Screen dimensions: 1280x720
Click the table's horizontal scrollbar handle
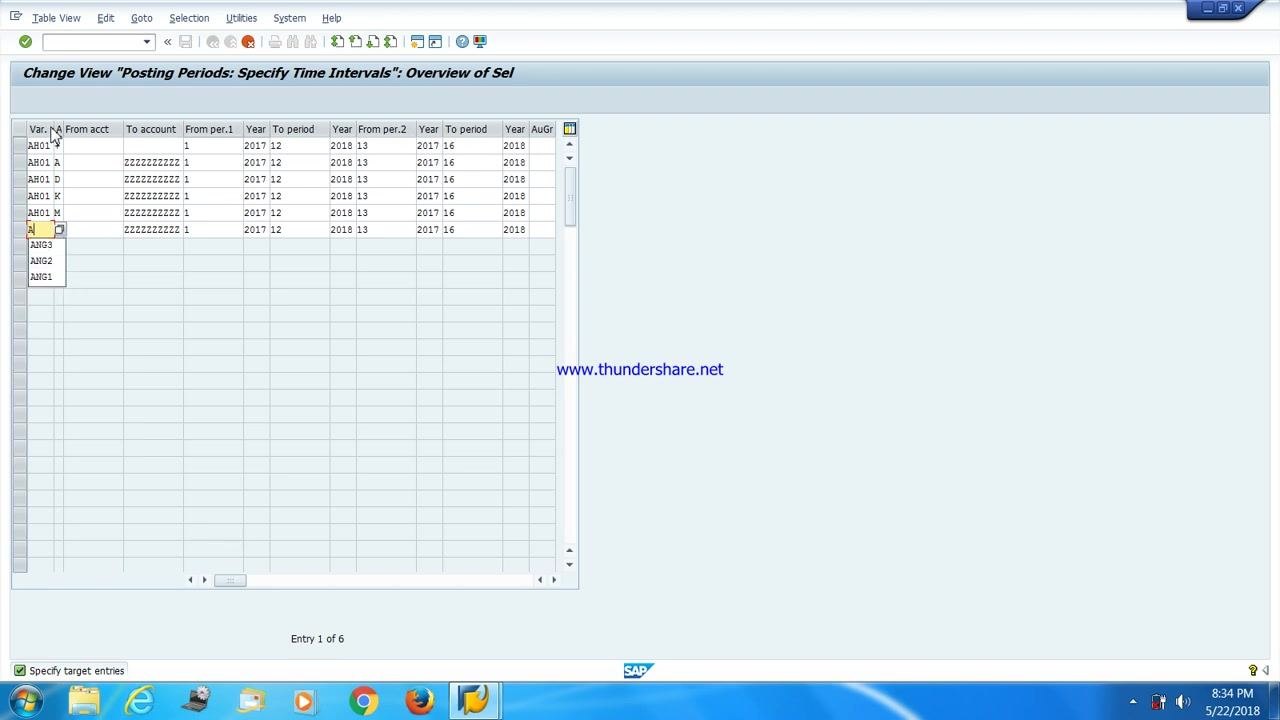[230, 580]
